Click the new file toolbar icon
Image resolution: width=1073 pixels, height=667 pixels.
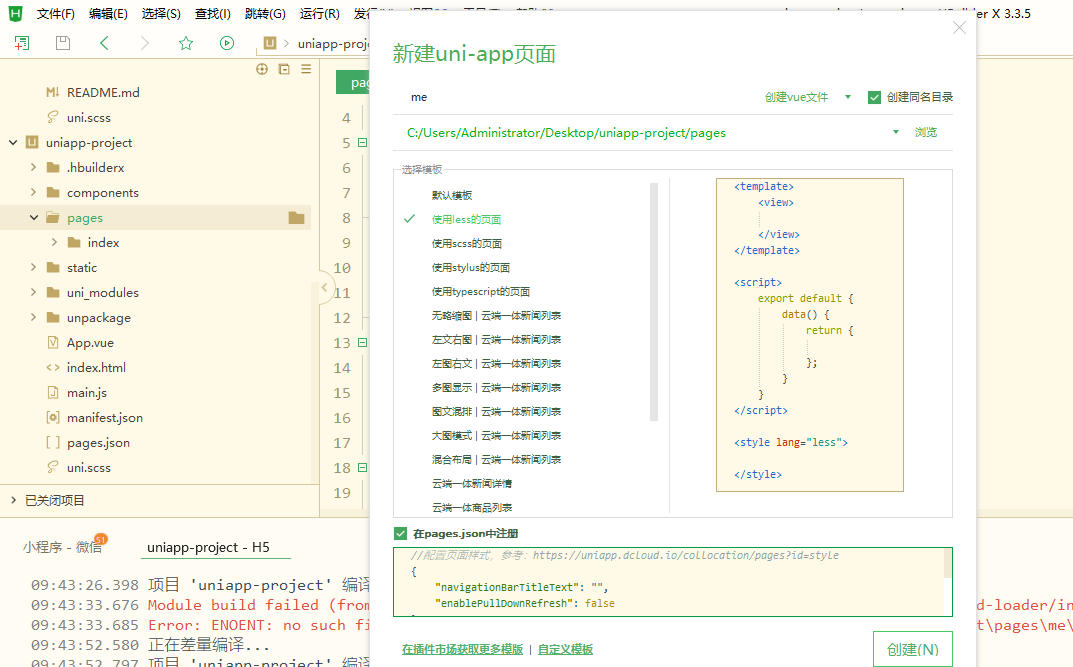[x=22, y=43]
